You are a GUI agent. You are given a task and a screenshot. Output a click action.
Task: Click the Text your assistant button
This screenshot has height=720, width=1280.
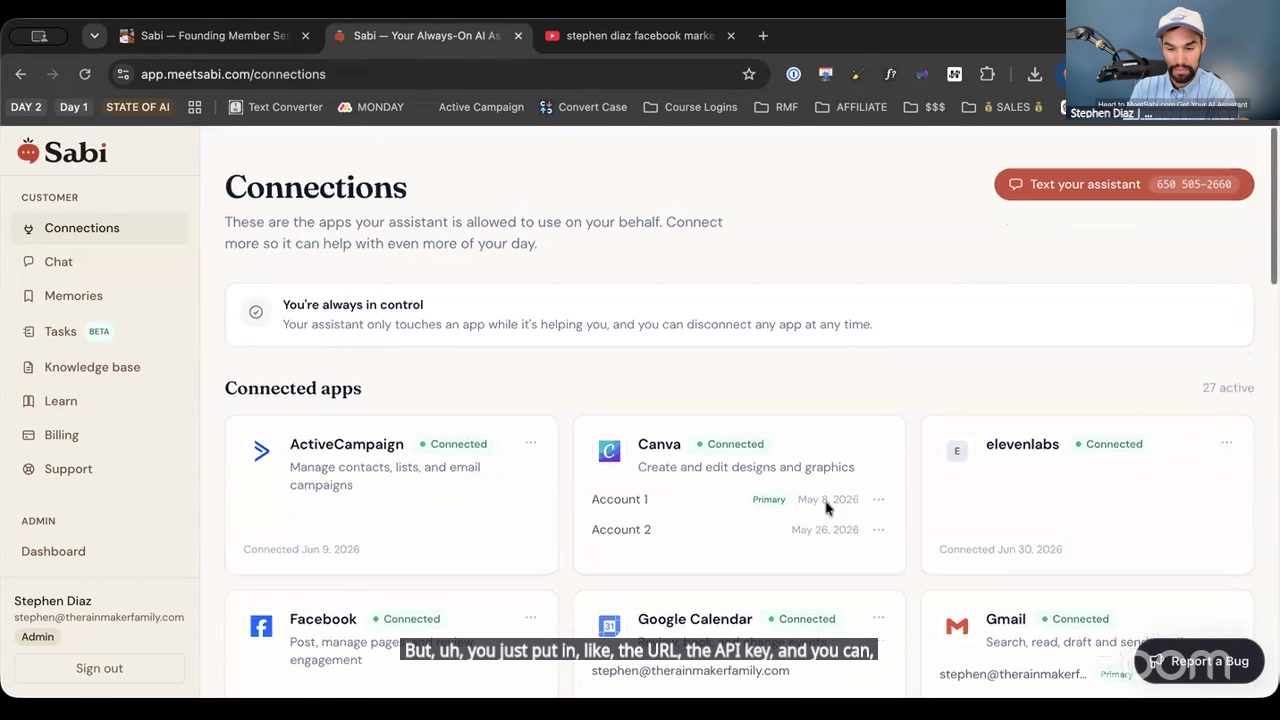tap(1124, 184)
